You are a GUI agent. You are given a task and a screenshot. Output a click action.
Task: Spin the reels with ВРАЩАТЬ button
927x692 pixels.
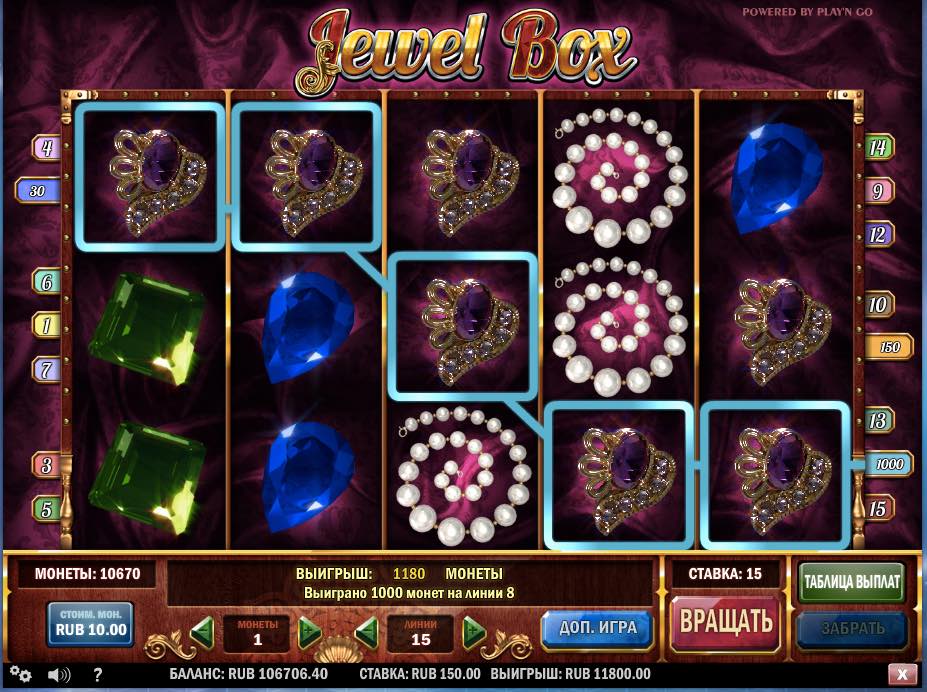(x=725, y=622)
